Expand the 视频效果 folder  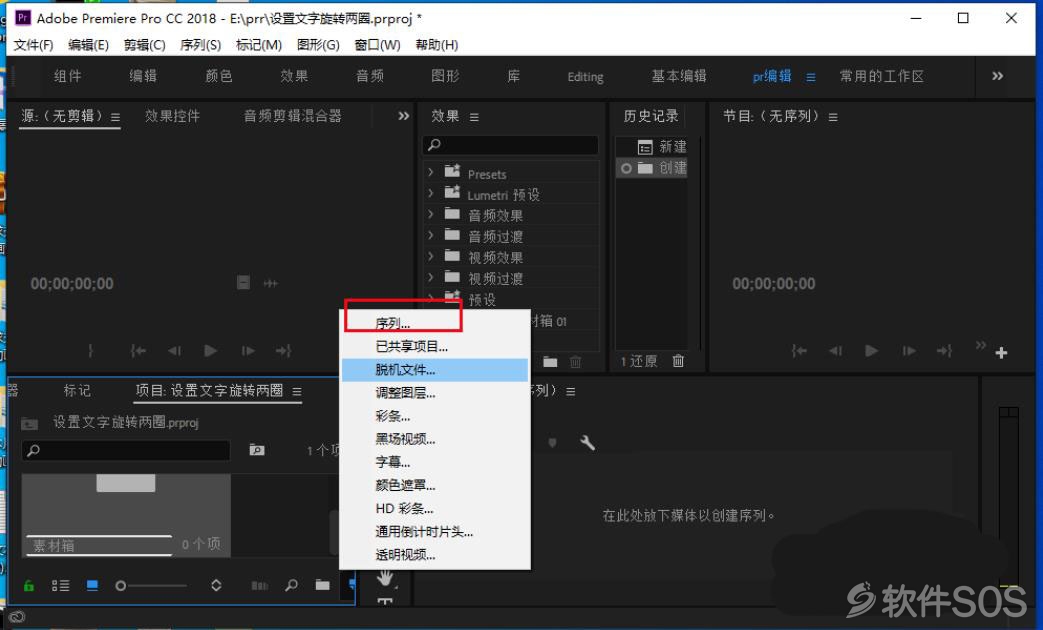coord(430,256)
